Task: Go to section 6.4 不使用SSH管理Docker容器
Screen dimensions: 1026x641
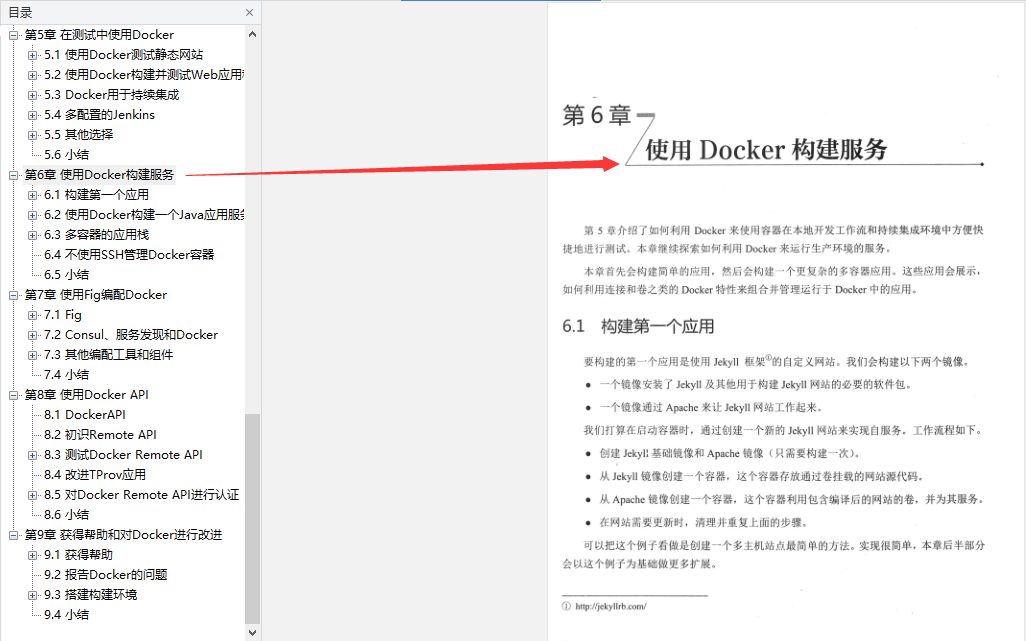Action: pyautogui.click(x=129, y=254)
